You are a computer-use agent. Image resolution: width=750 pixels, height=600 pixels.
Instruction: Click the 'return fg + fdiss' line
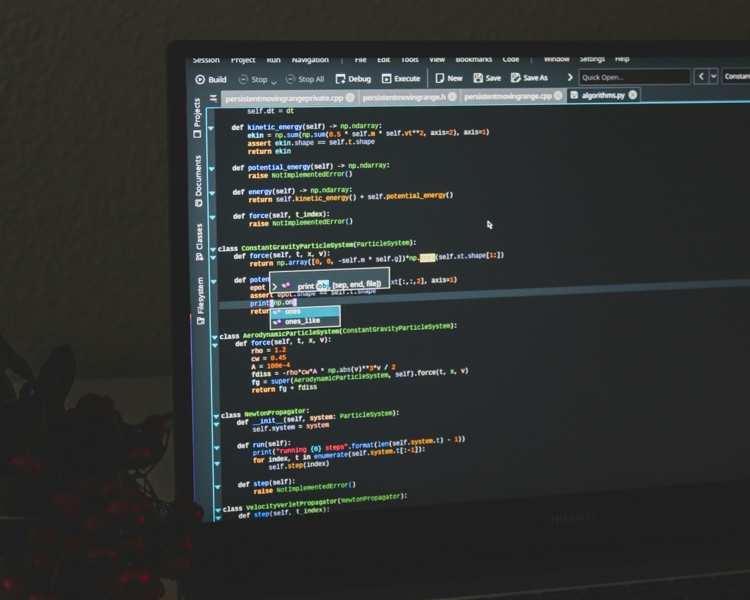pyautogui.click(x=284, y=389)
